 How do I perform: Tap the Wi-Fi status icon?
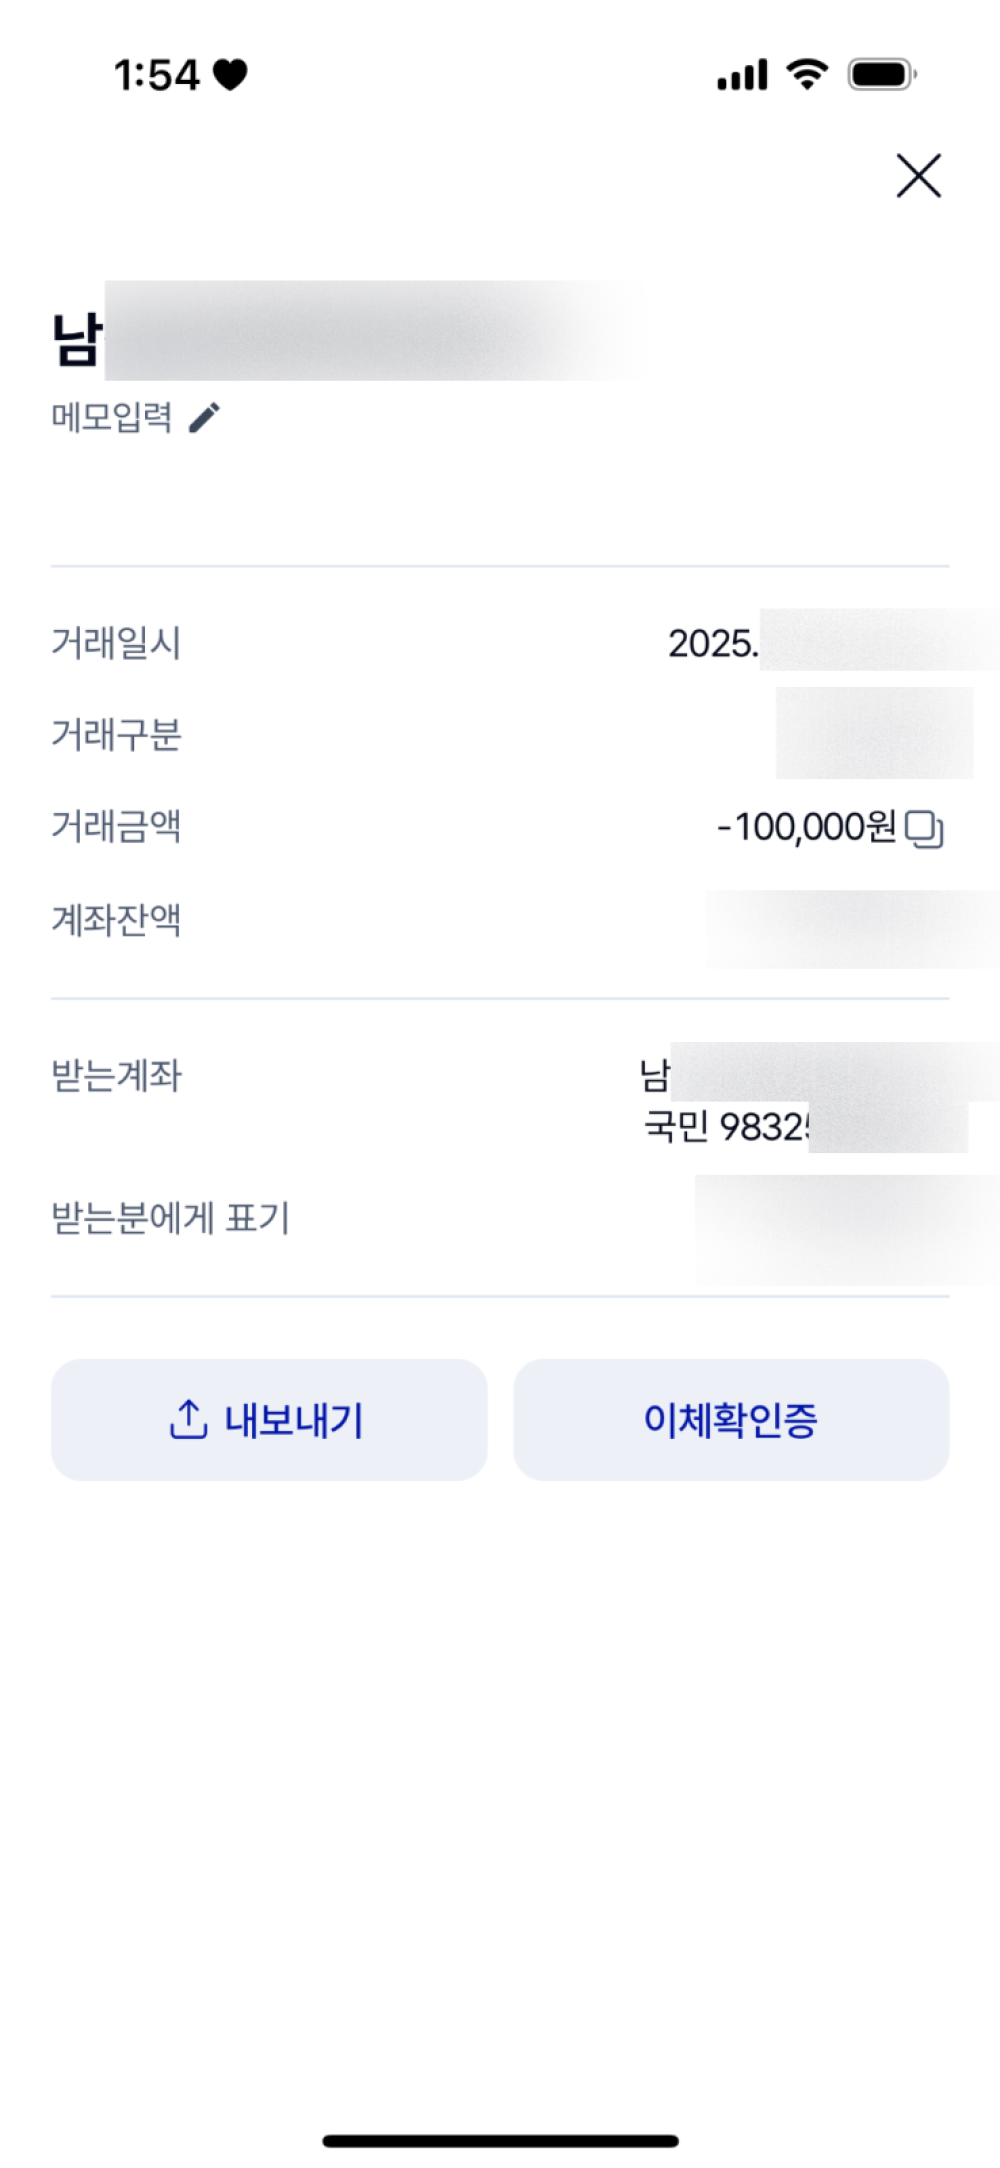click(807, 74)
